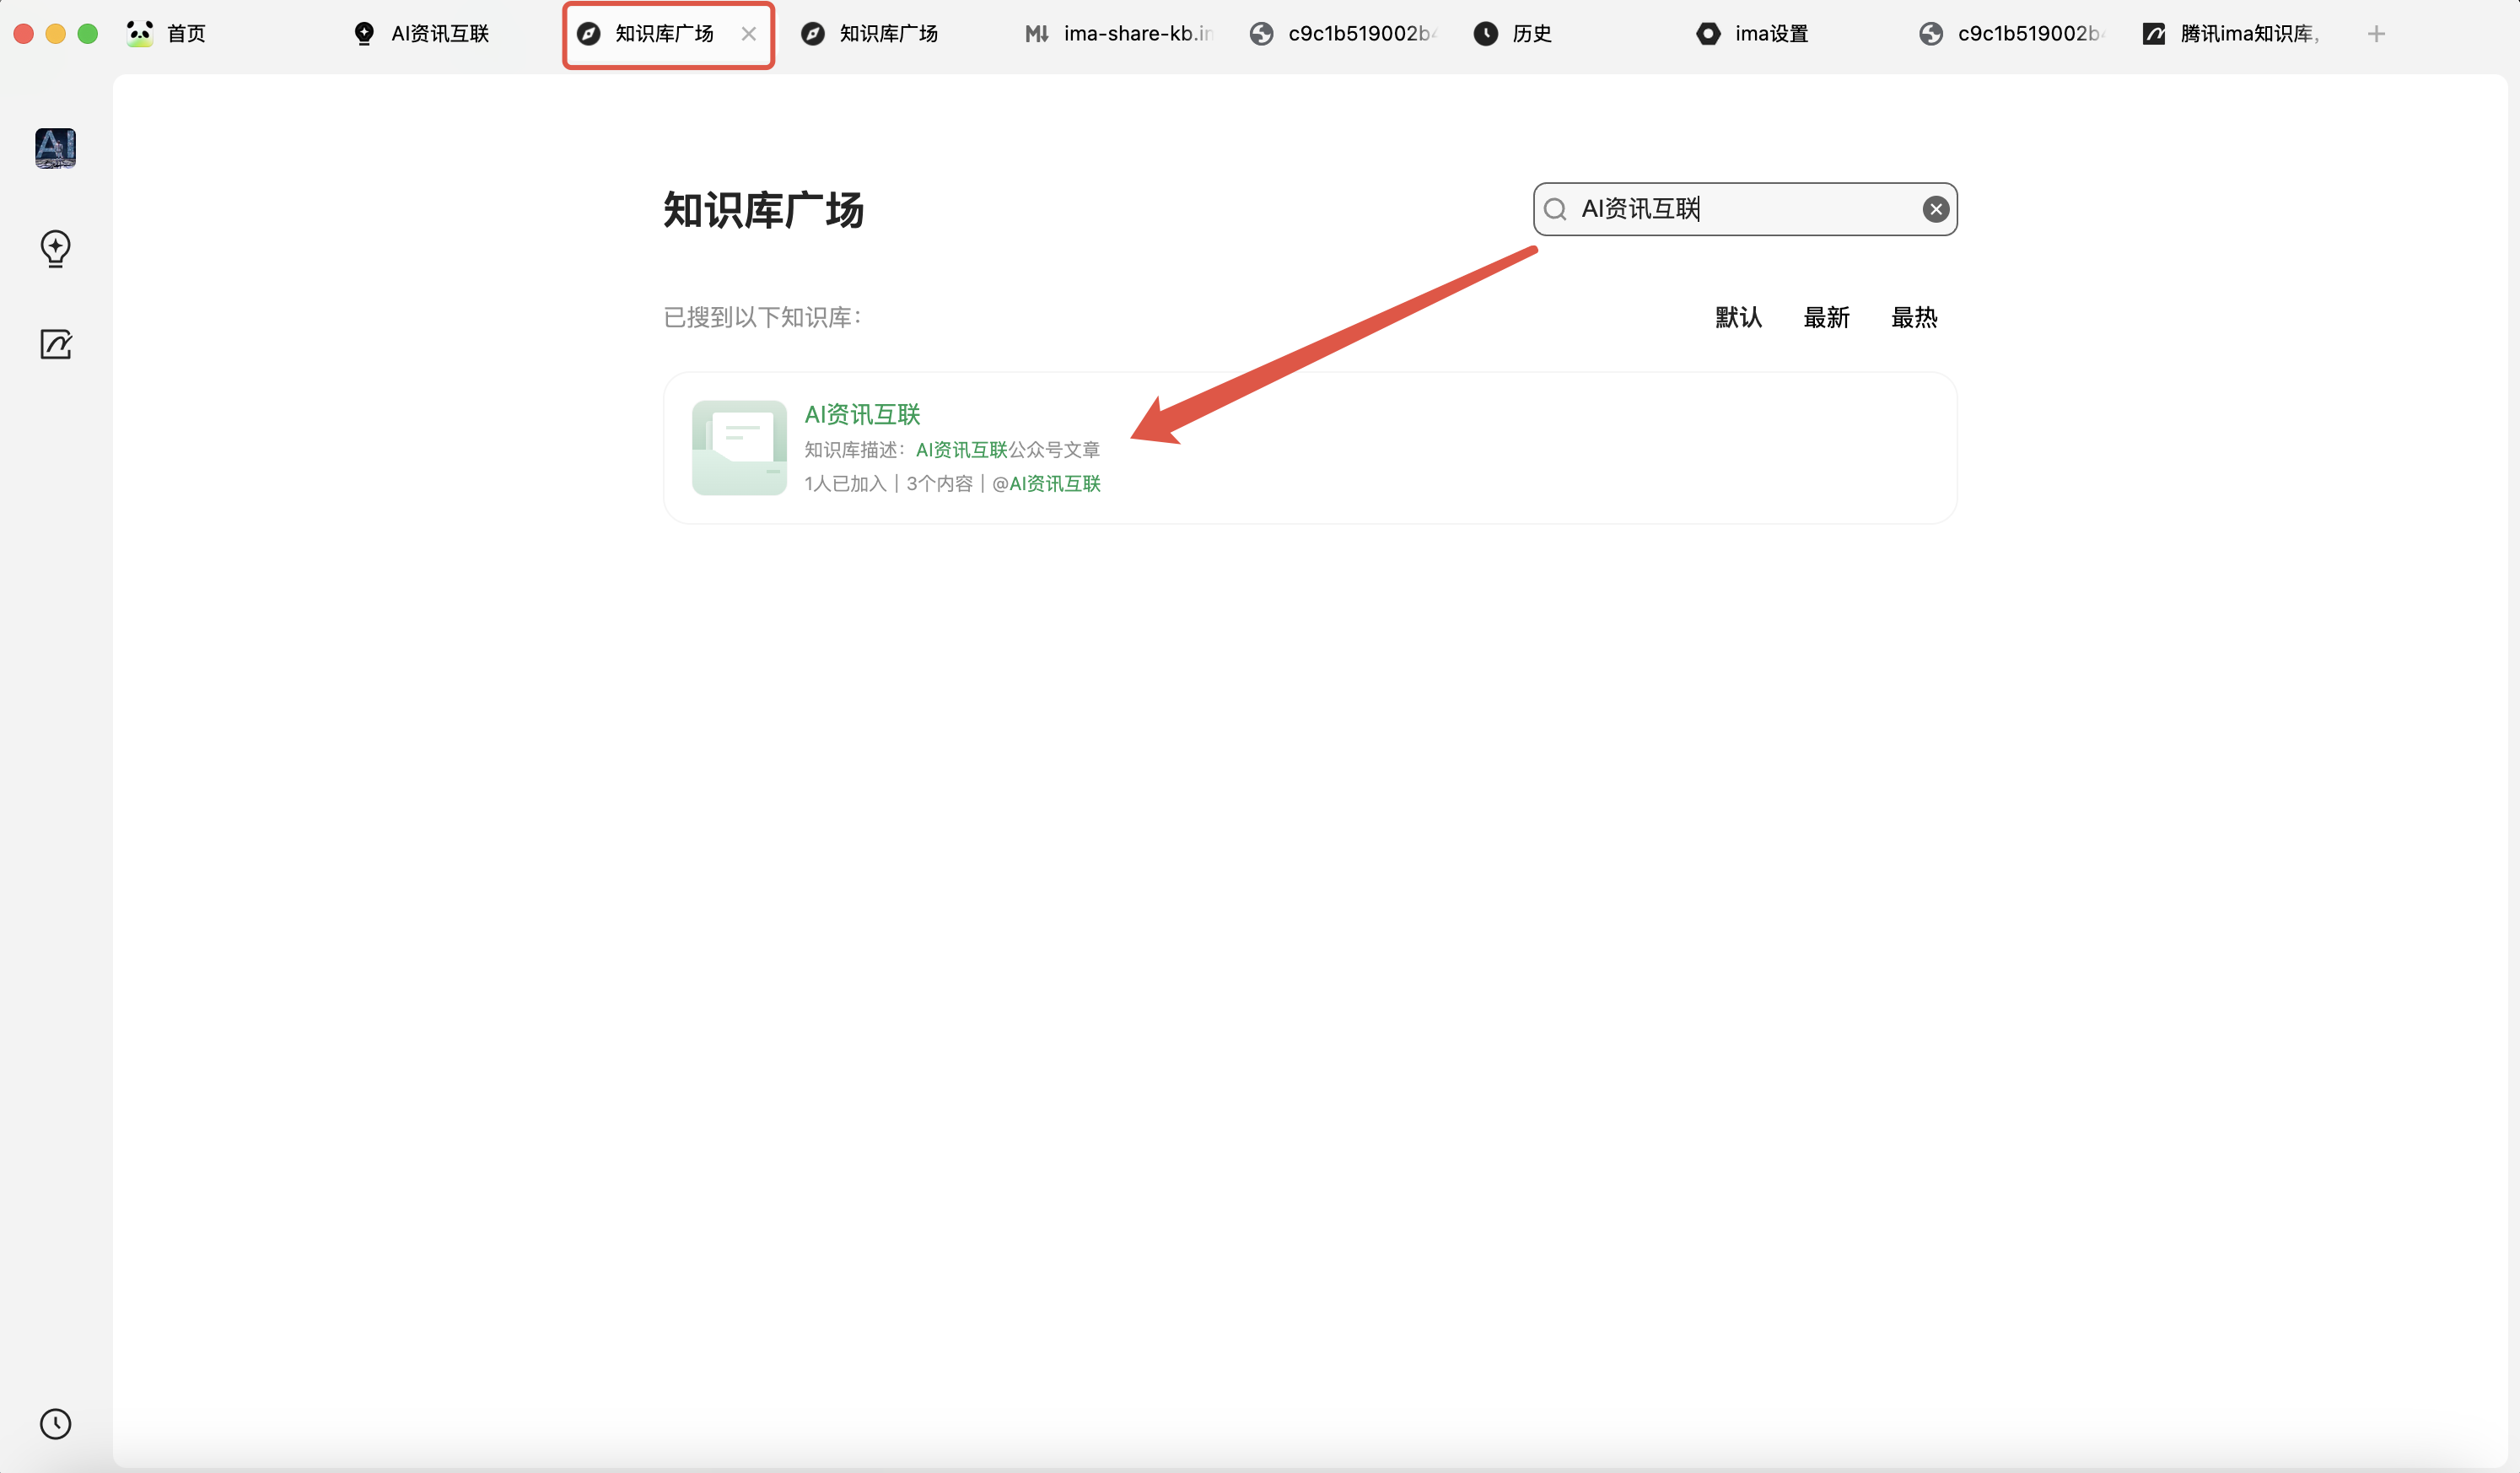The height and width of the screenshot is (1473, 2520).
Task: Click the clock icon on 历史 tab
Action: (x=1486, y=34)
